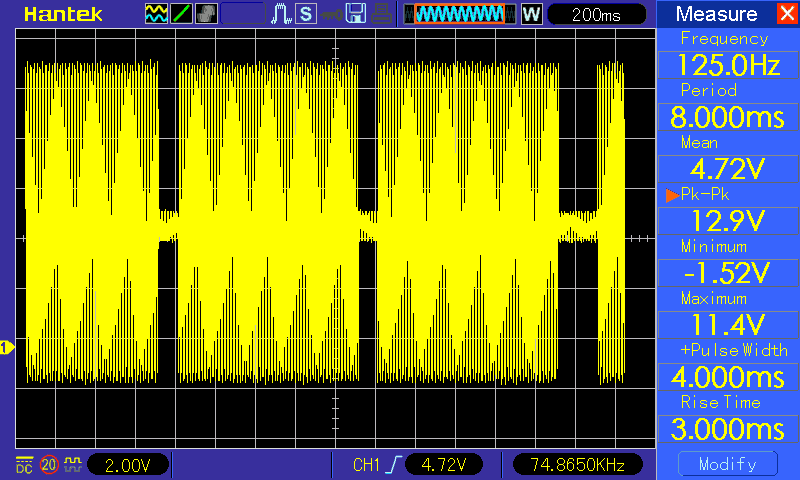Select the Pk-Pk measurement label
Viewport: 800px width, 480px height.
[705, 194]
